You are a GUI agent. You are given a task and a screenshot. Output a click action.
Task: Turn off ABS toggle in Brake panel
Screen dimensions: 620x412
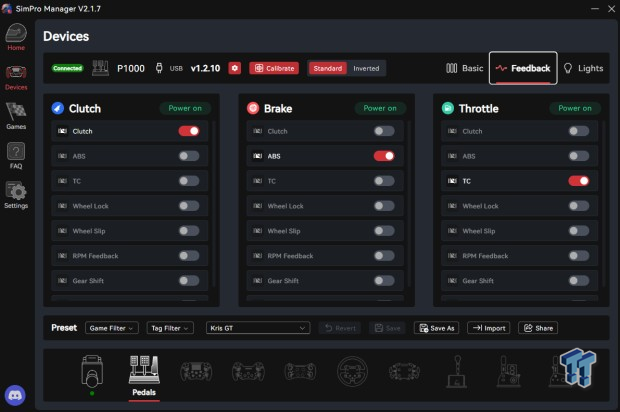(x=384, y=156)
